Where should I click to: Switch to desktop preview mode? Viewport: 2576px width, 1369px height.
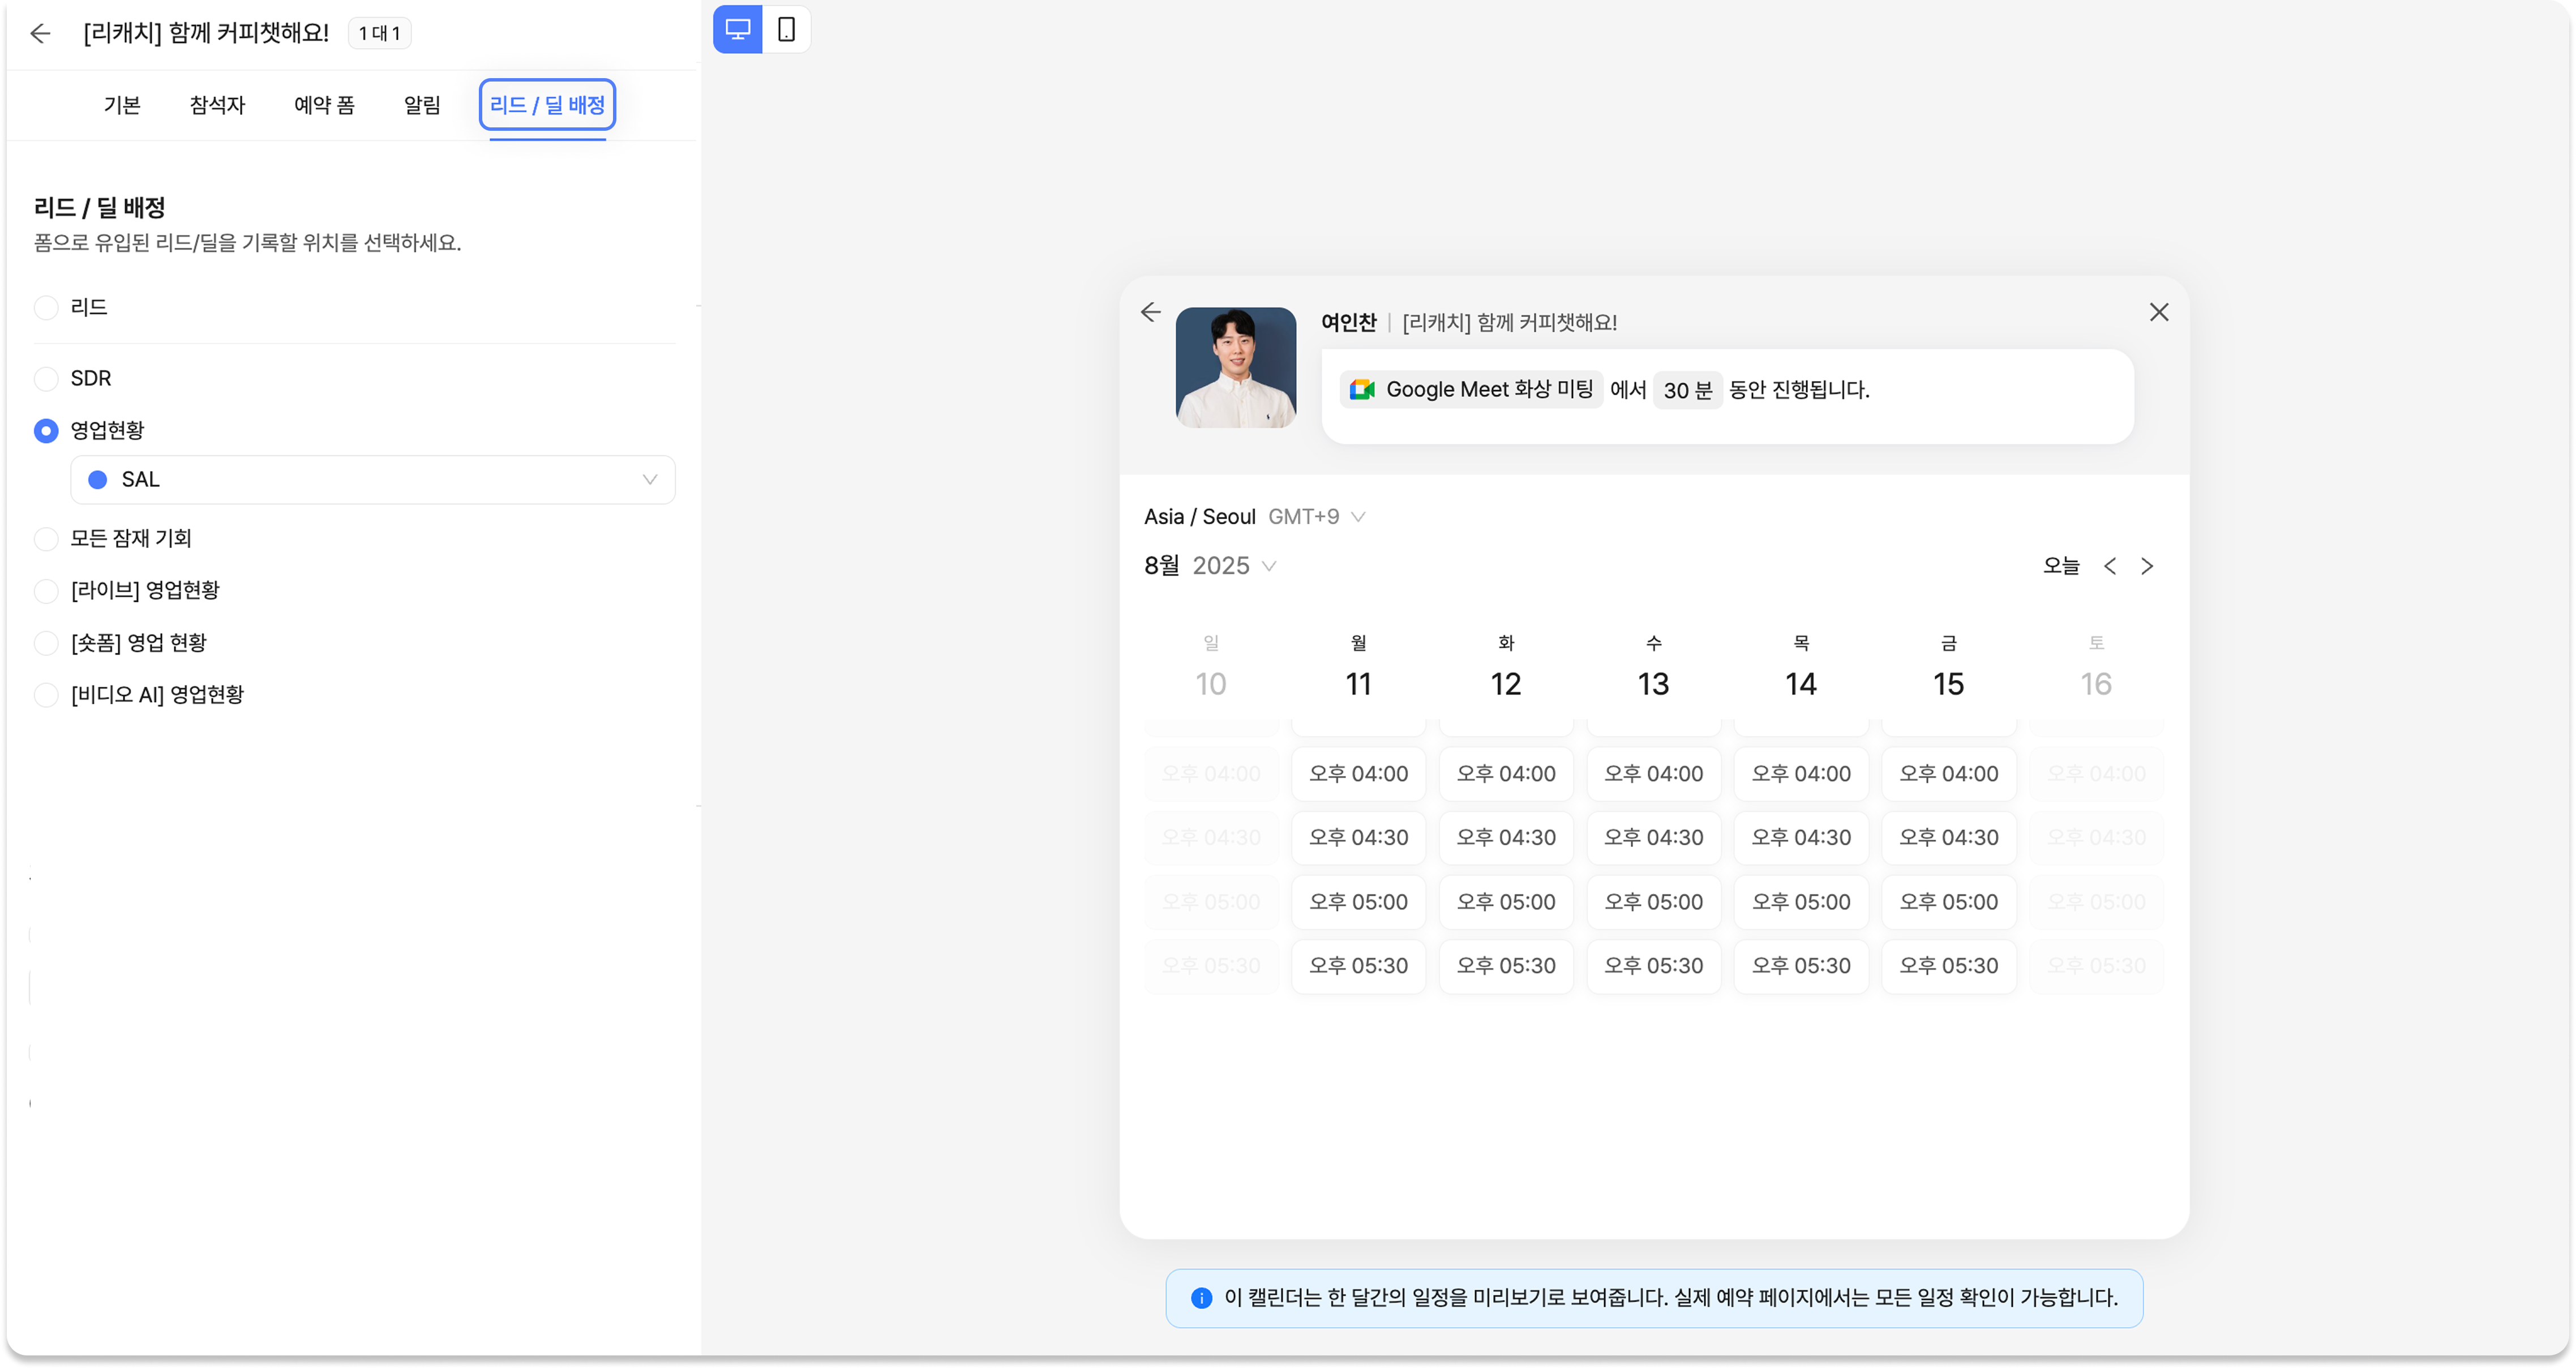[x=737, y=29]
